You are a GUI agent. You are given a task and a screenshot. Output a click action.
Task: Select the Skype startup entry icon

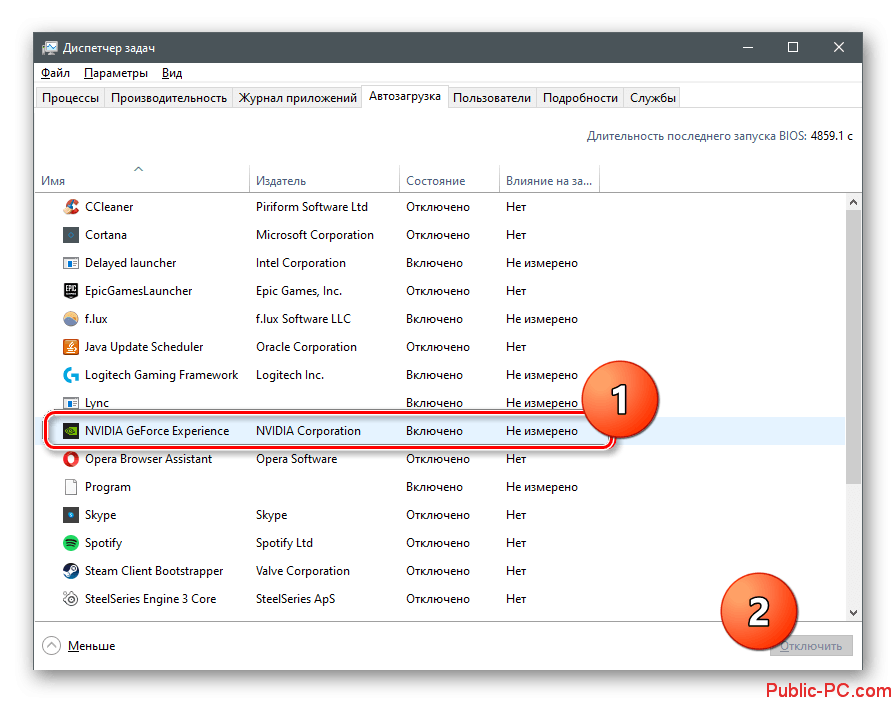(71, 515)
